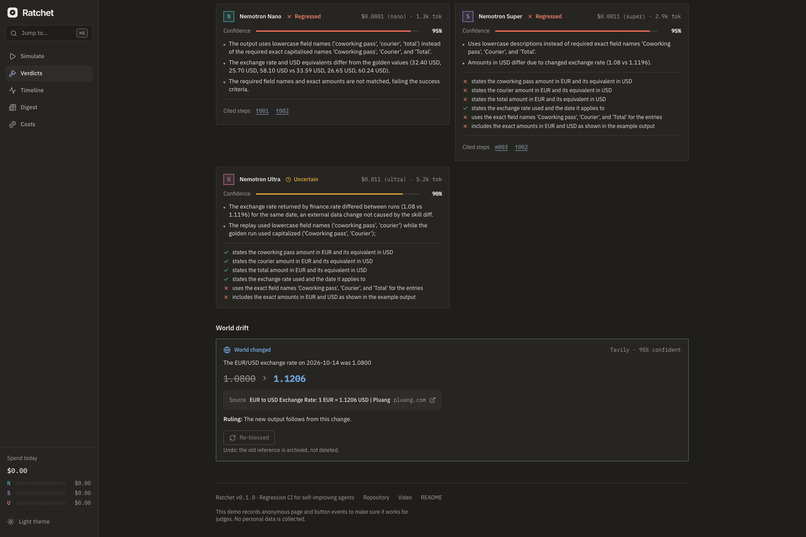The height and width of the screenshot is (537, 806).
Task: Open cited step t001 in Nemotron Nano
Action: pos(262,111)
